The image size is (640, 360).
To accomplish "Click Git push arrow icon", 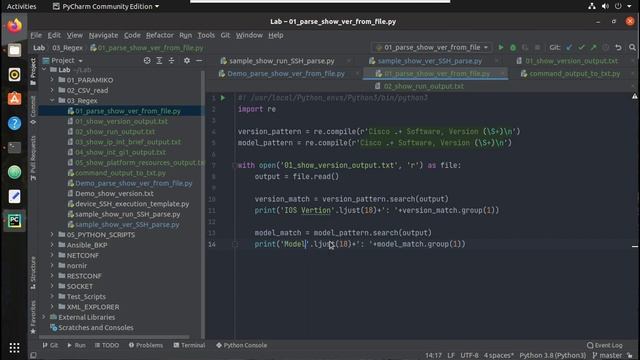I will (593, 47).
